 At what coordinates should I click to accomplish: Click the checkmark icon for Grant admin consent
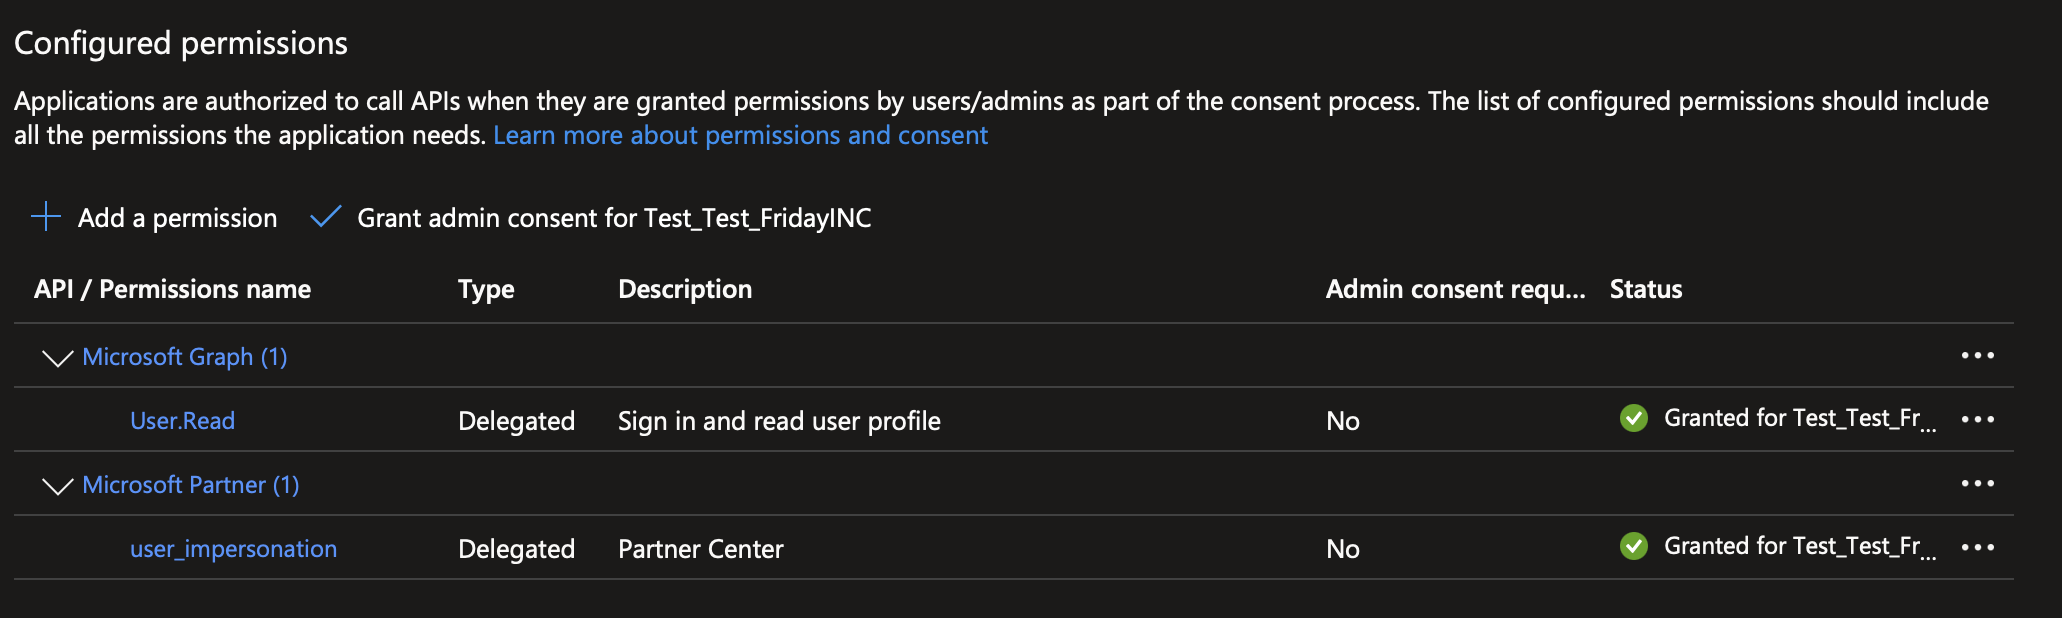tap(326, 217)
